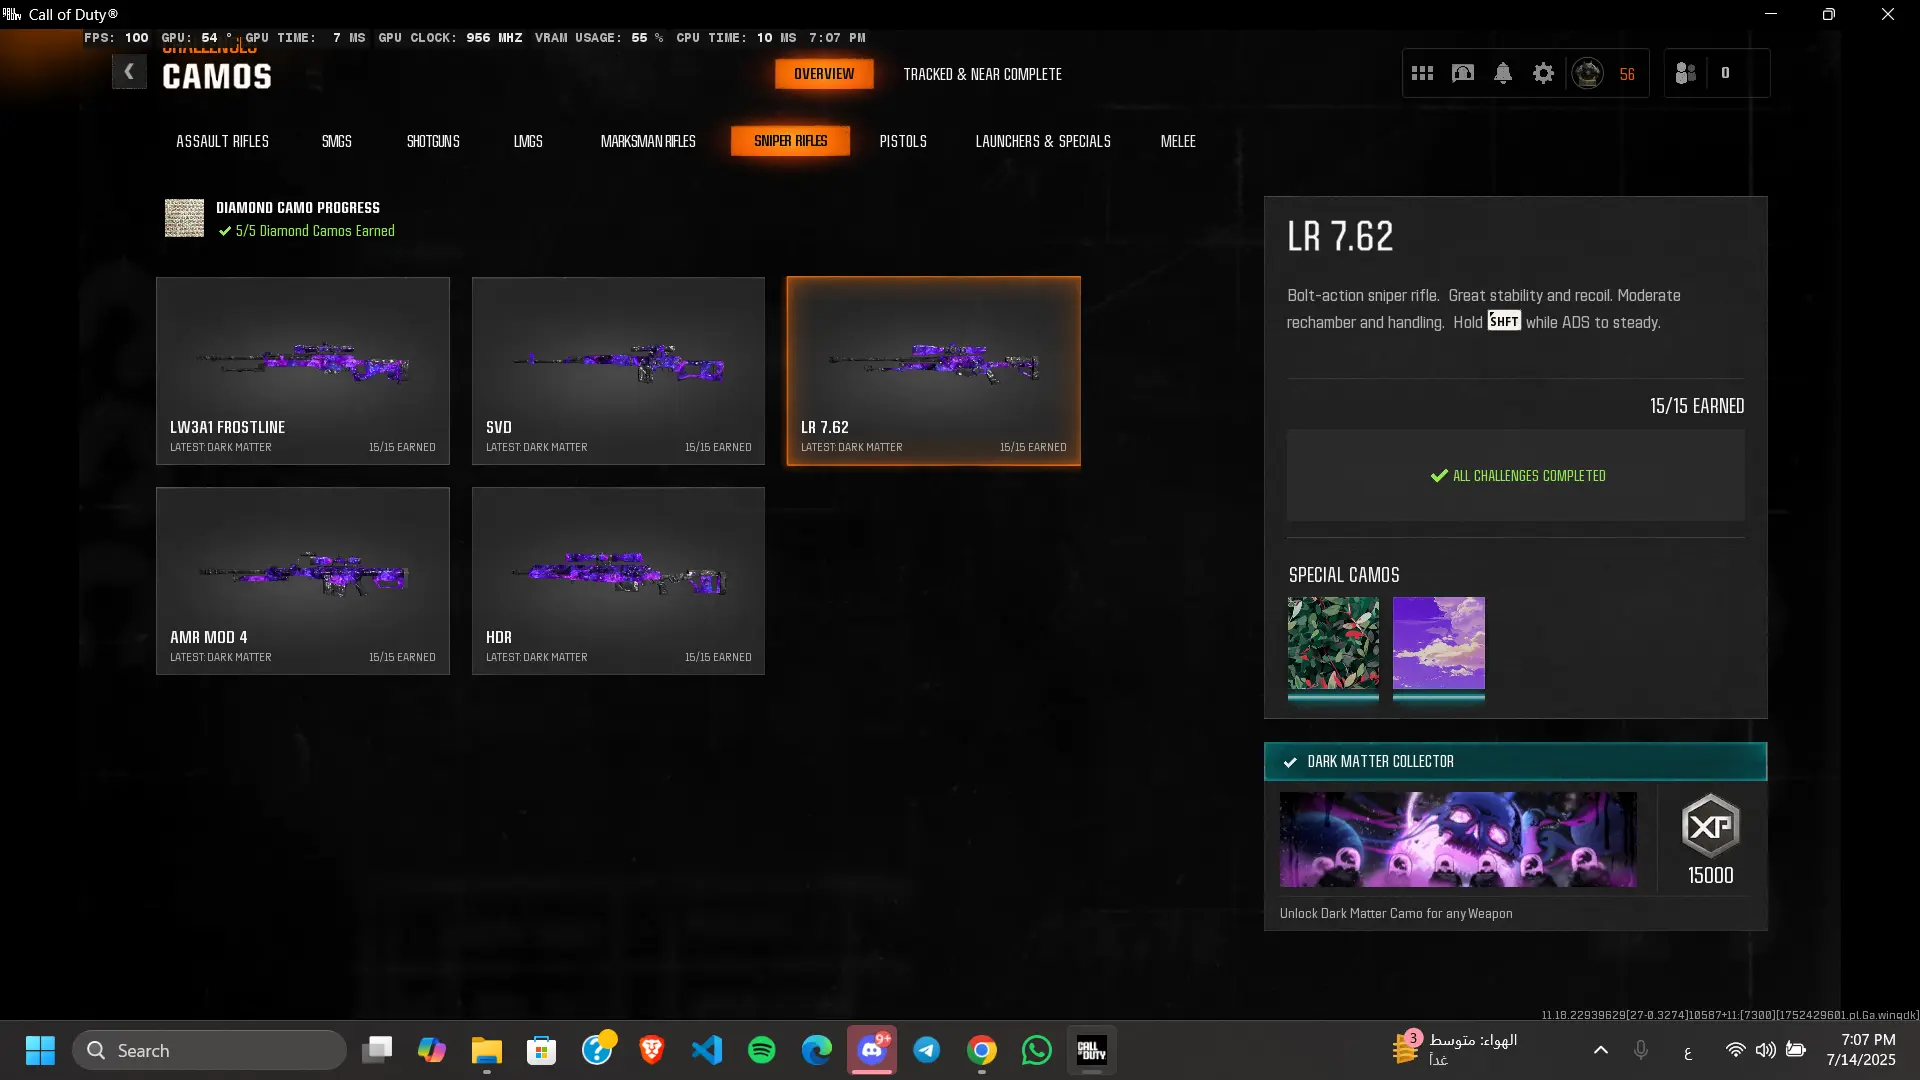Expand the system tray hidden icons chevron

tap(1600, 1050)
